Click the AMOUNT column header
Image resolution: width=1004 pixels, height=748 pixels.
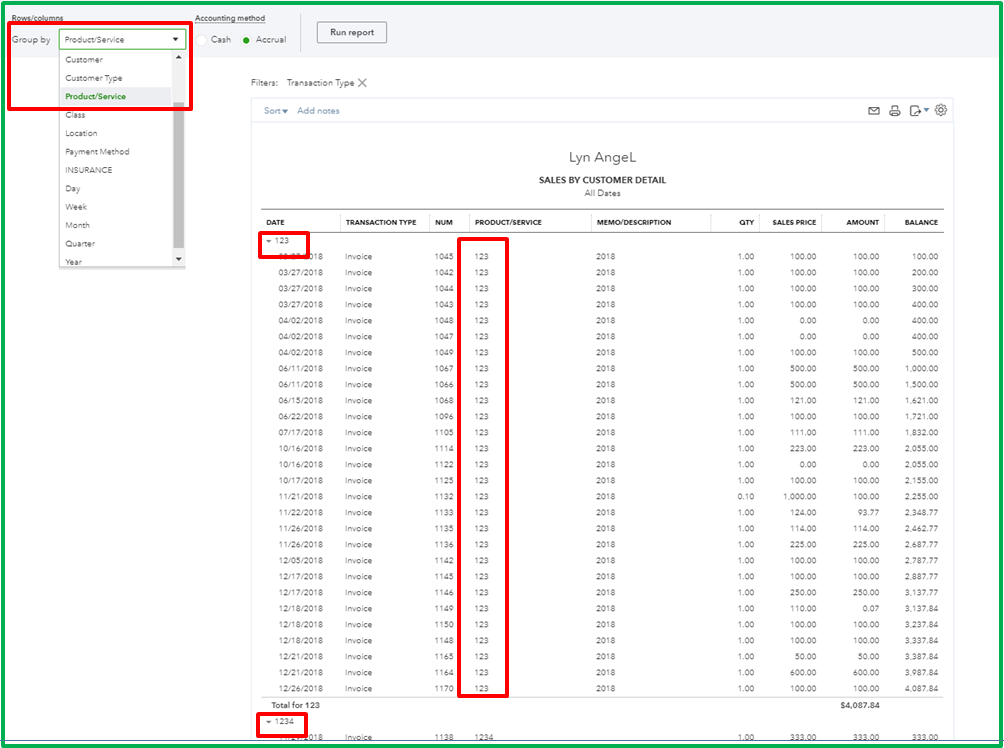pyautogui.click(x=862, y=222)
